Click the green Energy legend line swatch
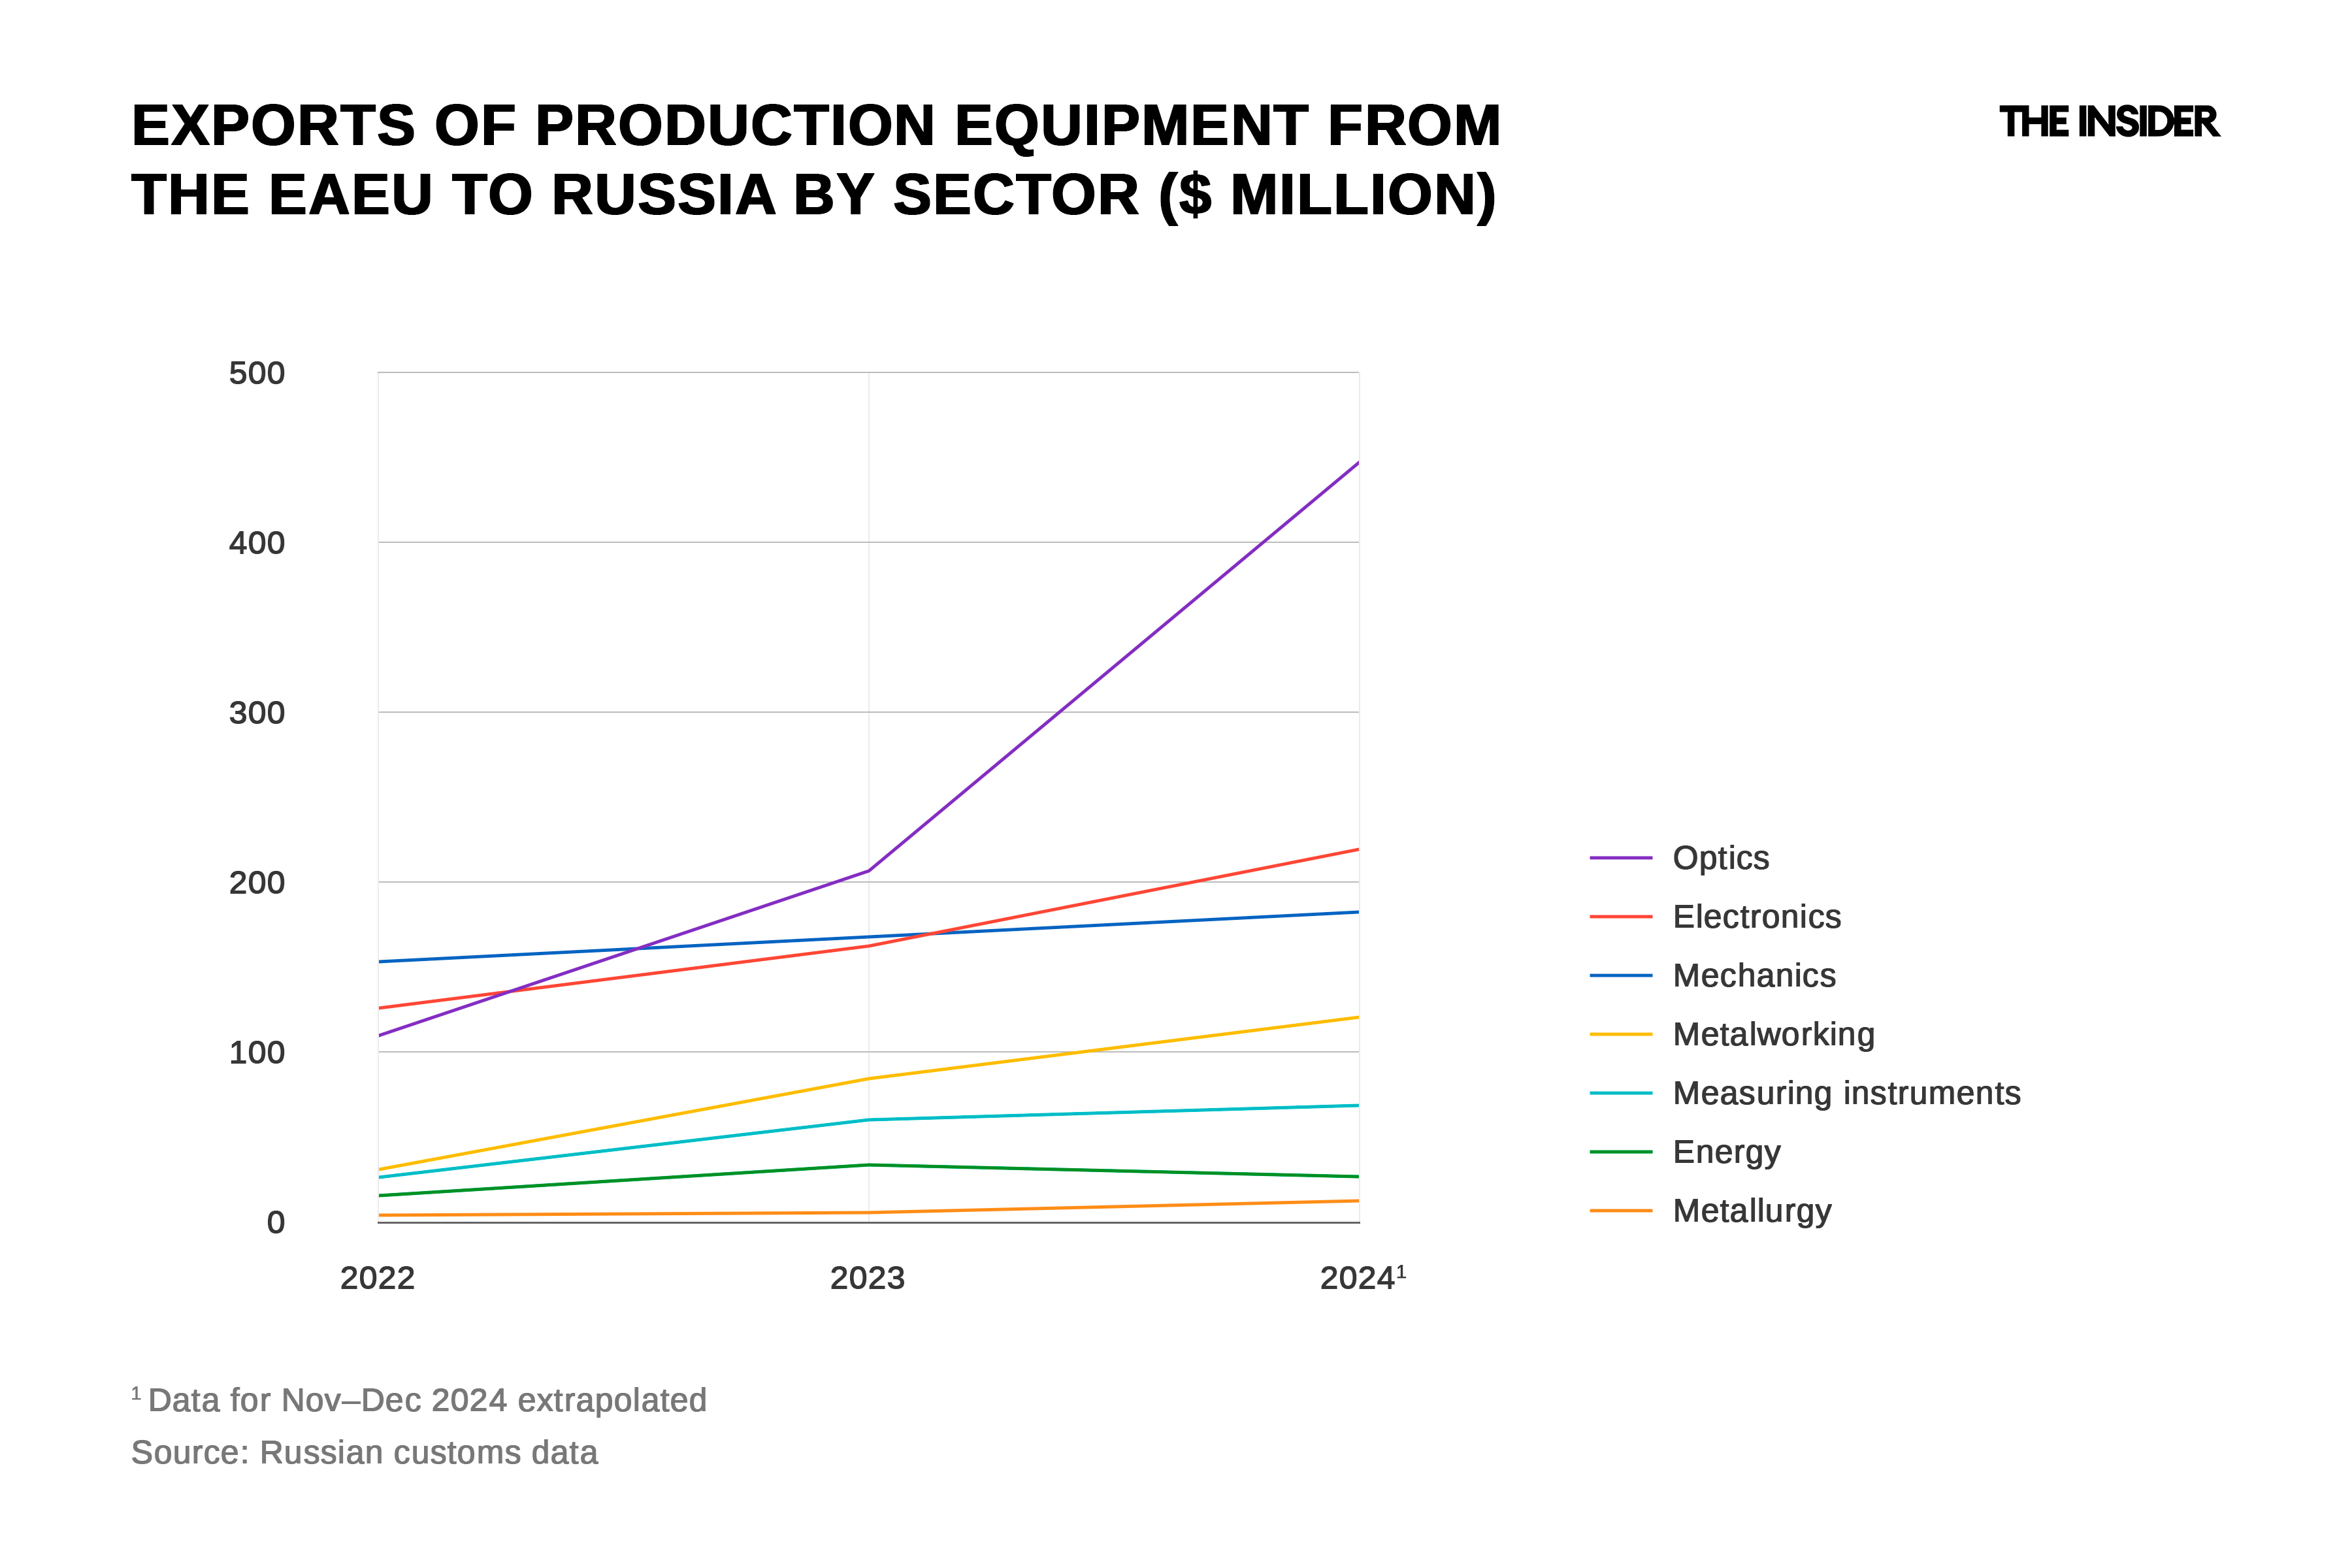 coord(1620,1152)
